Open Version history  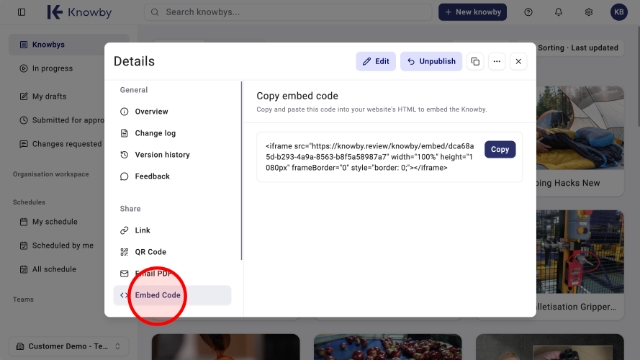click(172, 155)
